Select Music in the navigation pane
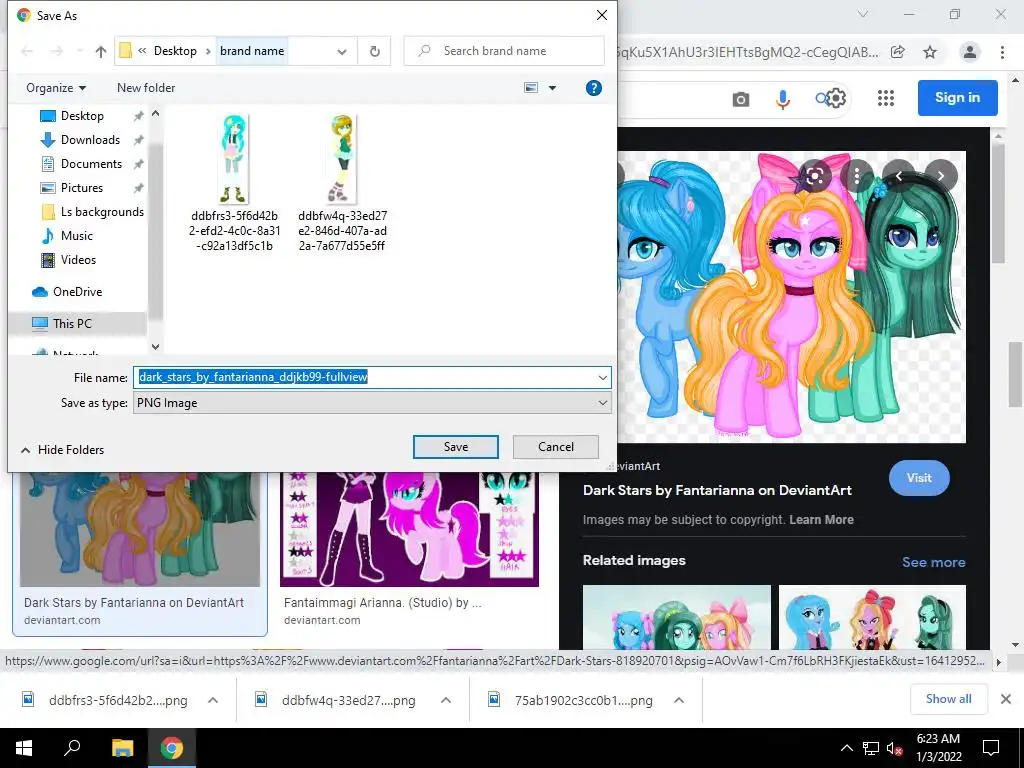 pyautogui.click(x=76, y=236)
